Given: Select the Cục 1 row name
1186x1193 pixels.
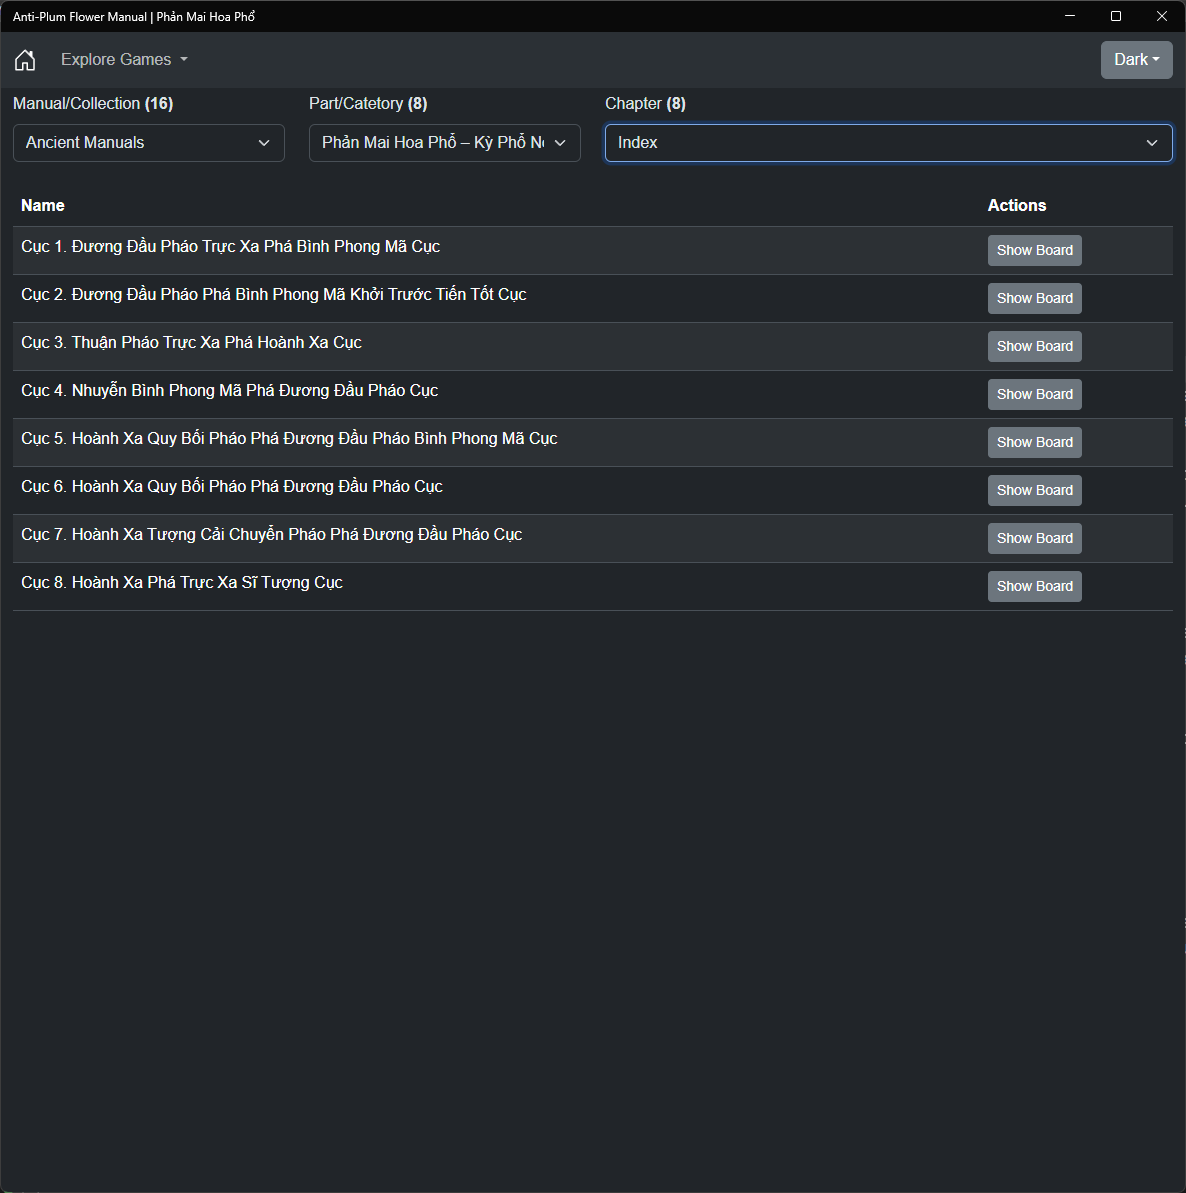Looking at the screenshot, I should point(230,247).
